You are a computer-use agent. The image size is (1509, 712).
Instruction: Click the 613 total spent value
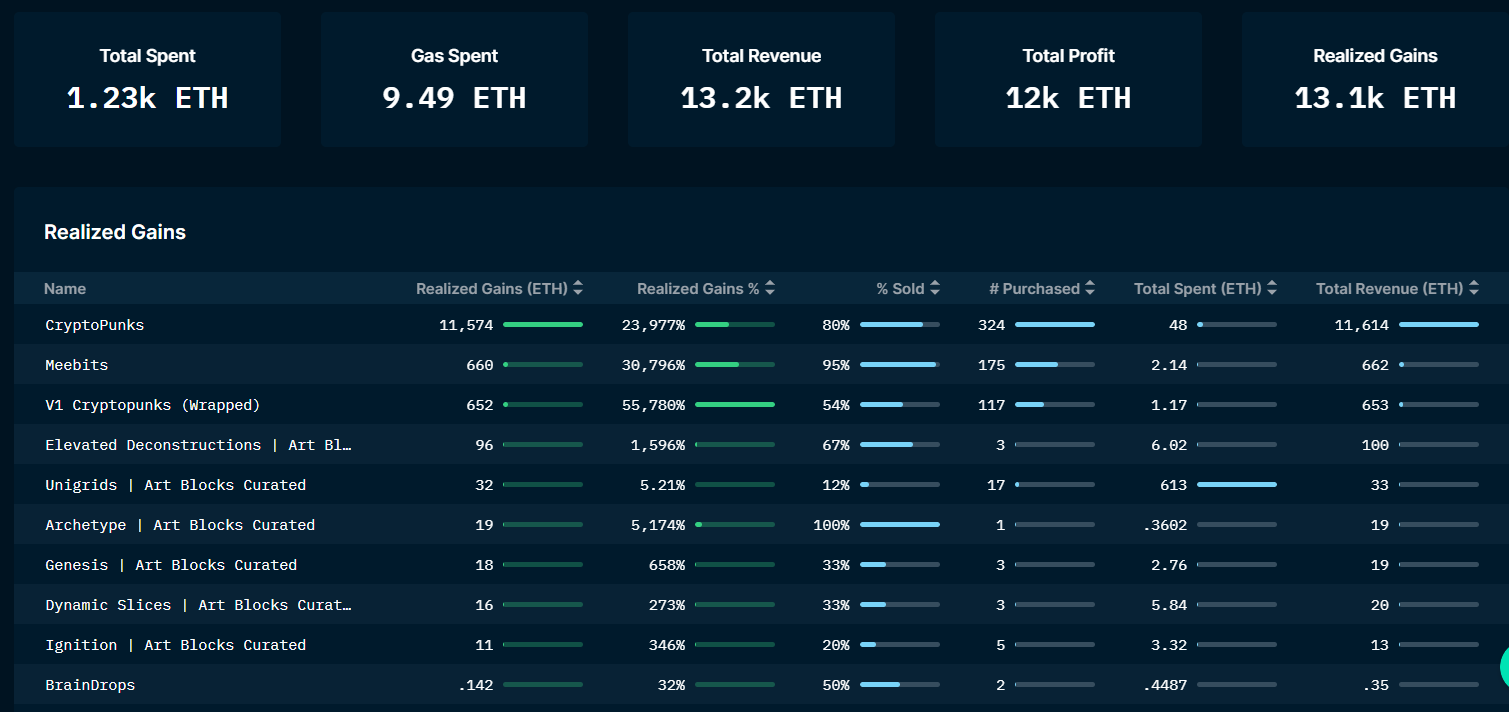[x=1174, y=485]
